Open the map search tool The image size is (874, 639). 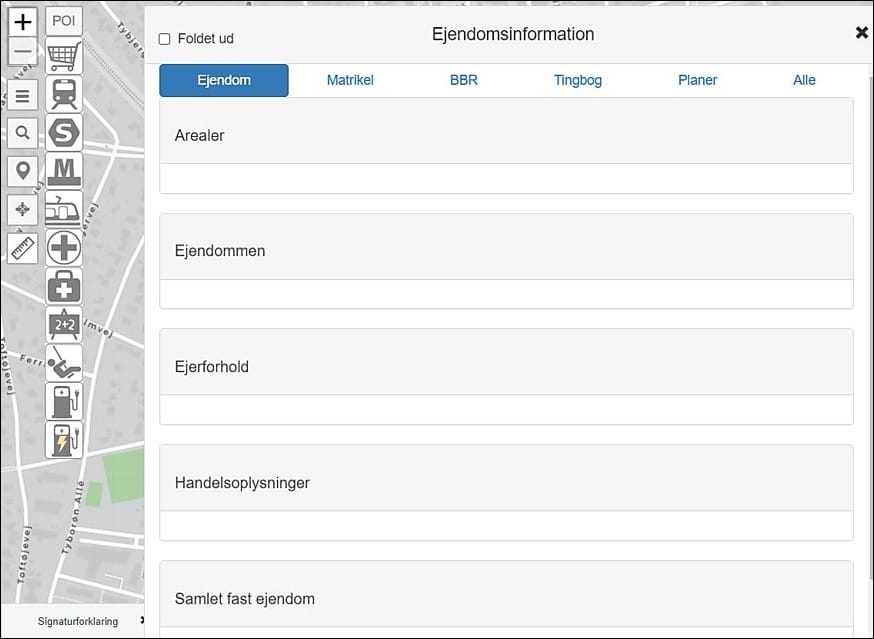click(x=22, y=133)
